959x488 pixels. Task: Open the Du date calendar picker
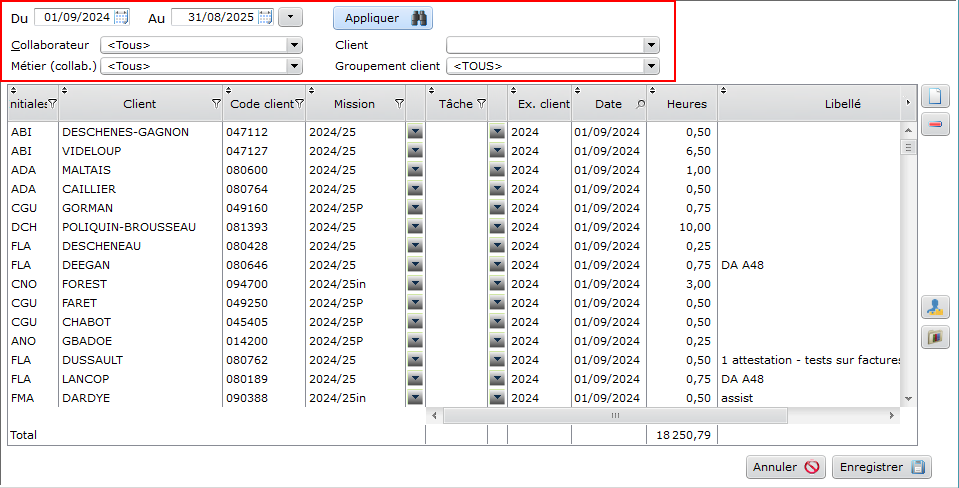pyautogui.click(x=122, y=18)
